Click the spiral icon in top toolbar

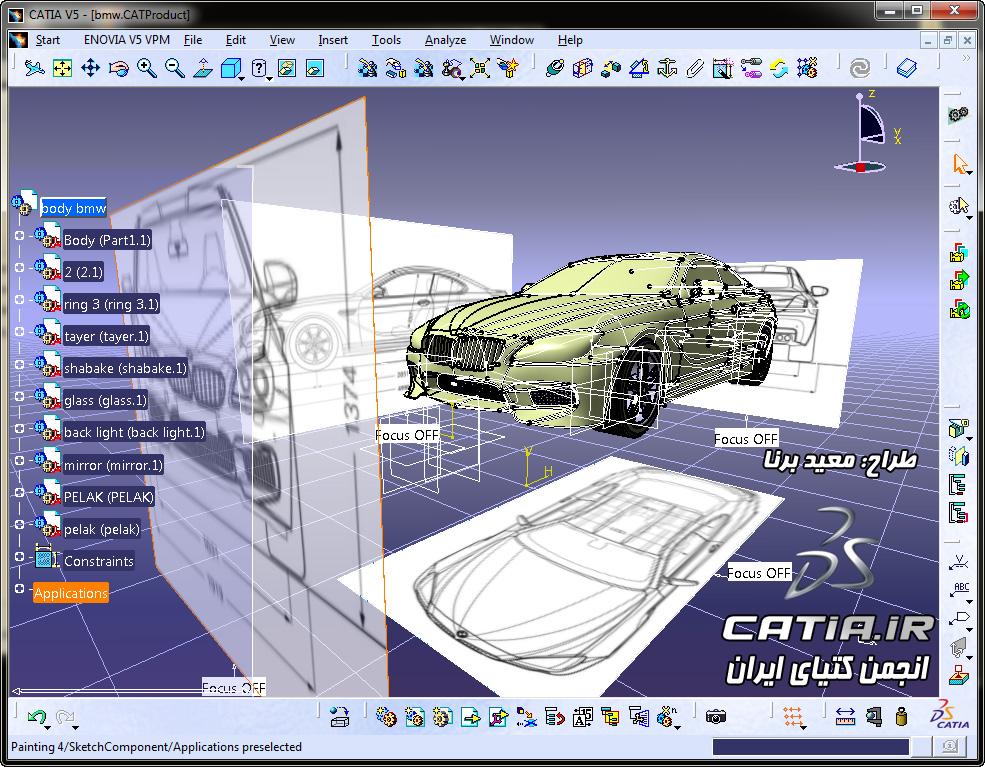coord(859,68)
